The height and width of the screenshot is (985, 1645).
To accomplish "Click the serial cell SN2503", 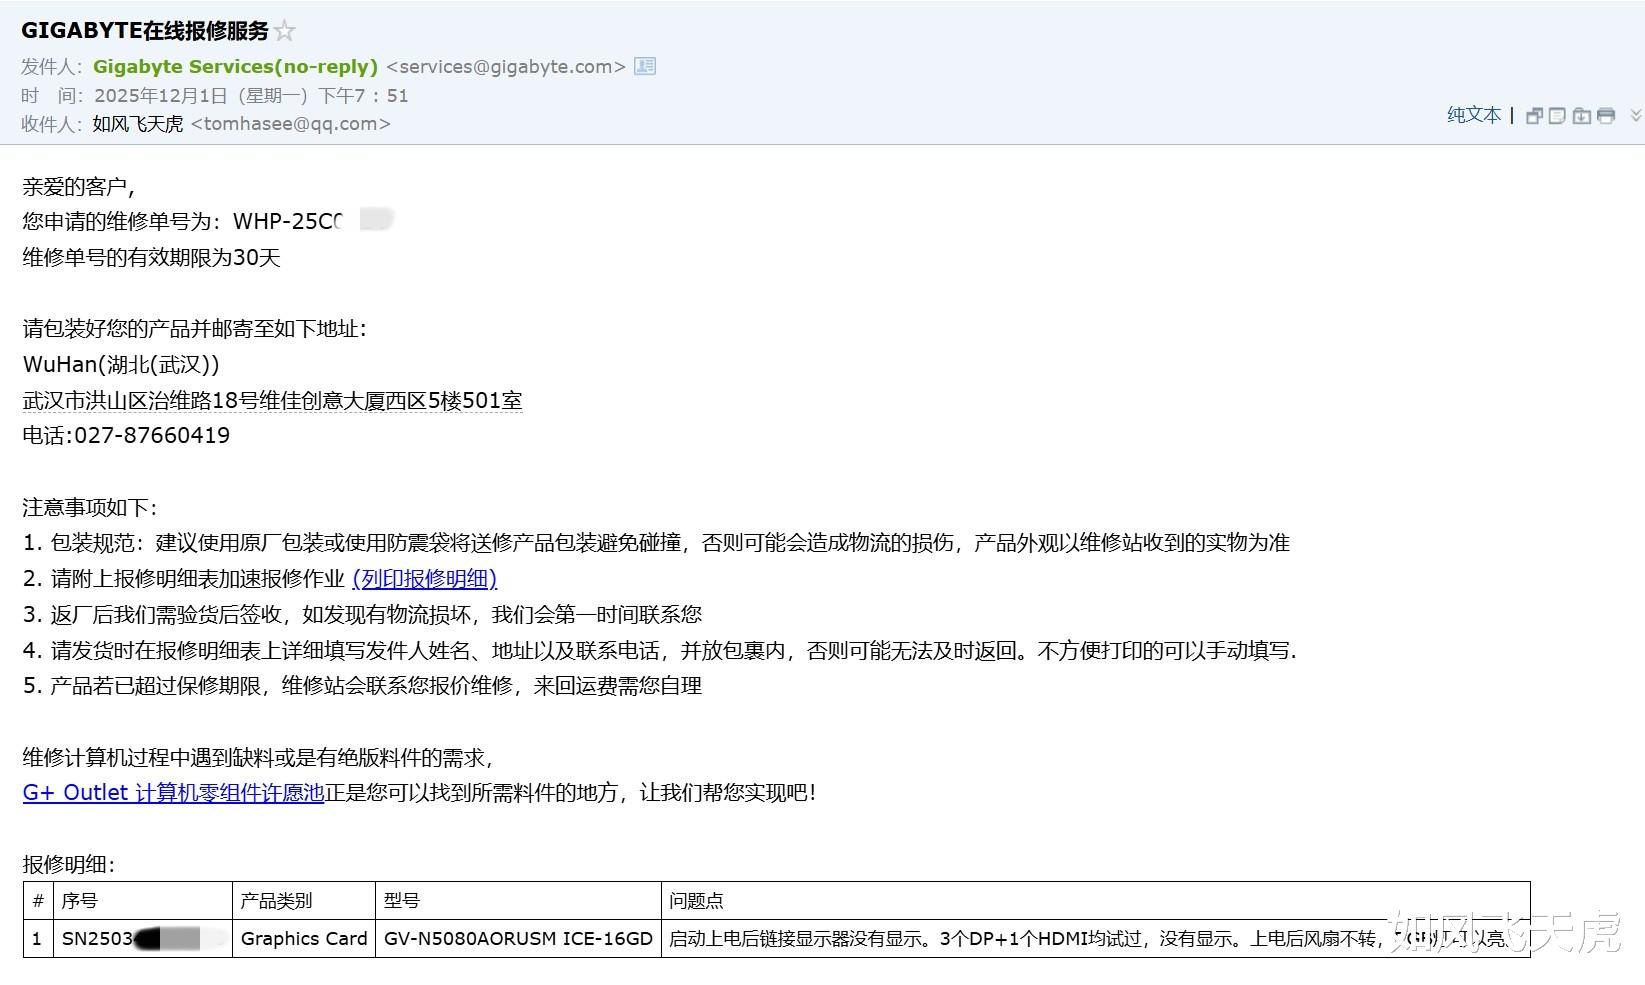I will click(x=143, y=939).
